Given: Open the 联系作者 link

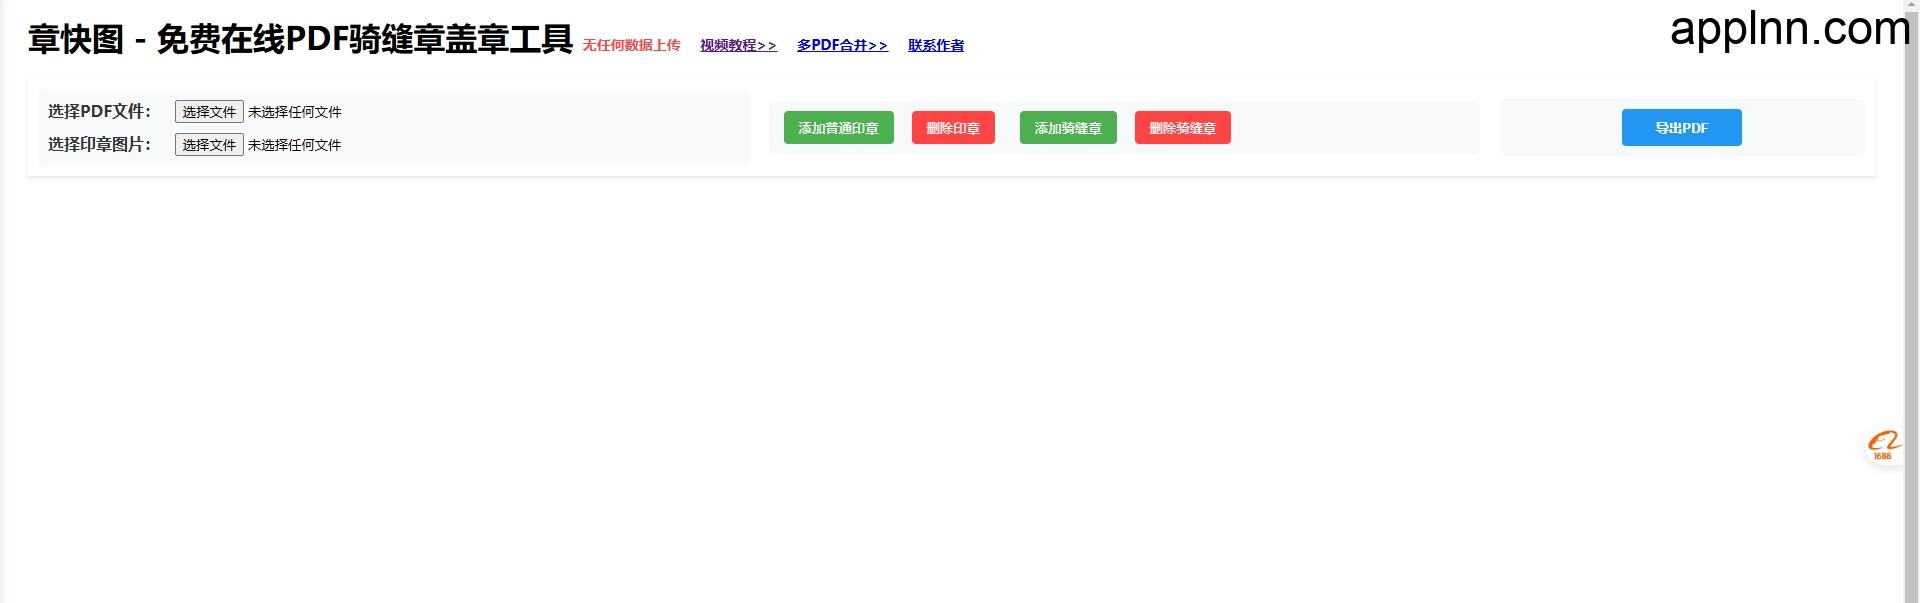Looking at the screenshot, I should point(936,45).
